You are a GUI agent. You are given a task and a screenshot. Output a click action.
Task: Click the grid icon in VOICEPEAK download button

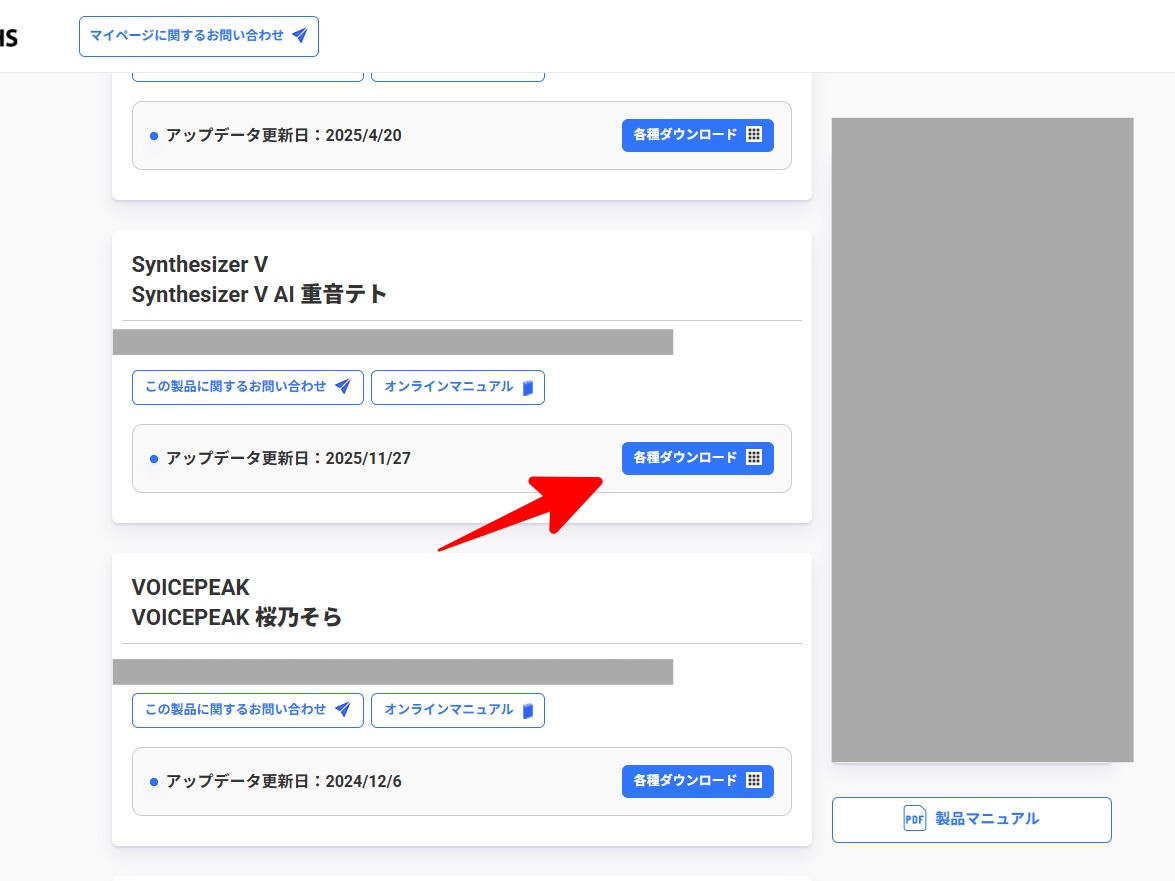click(x=755, y=780)
